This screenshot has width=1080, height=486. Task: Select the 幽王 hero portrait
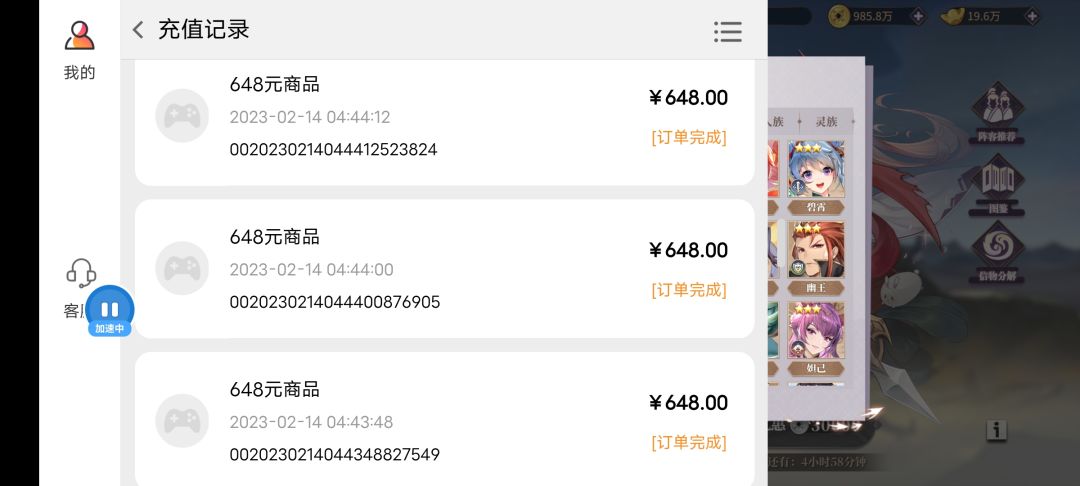click(x=816, y=254)
